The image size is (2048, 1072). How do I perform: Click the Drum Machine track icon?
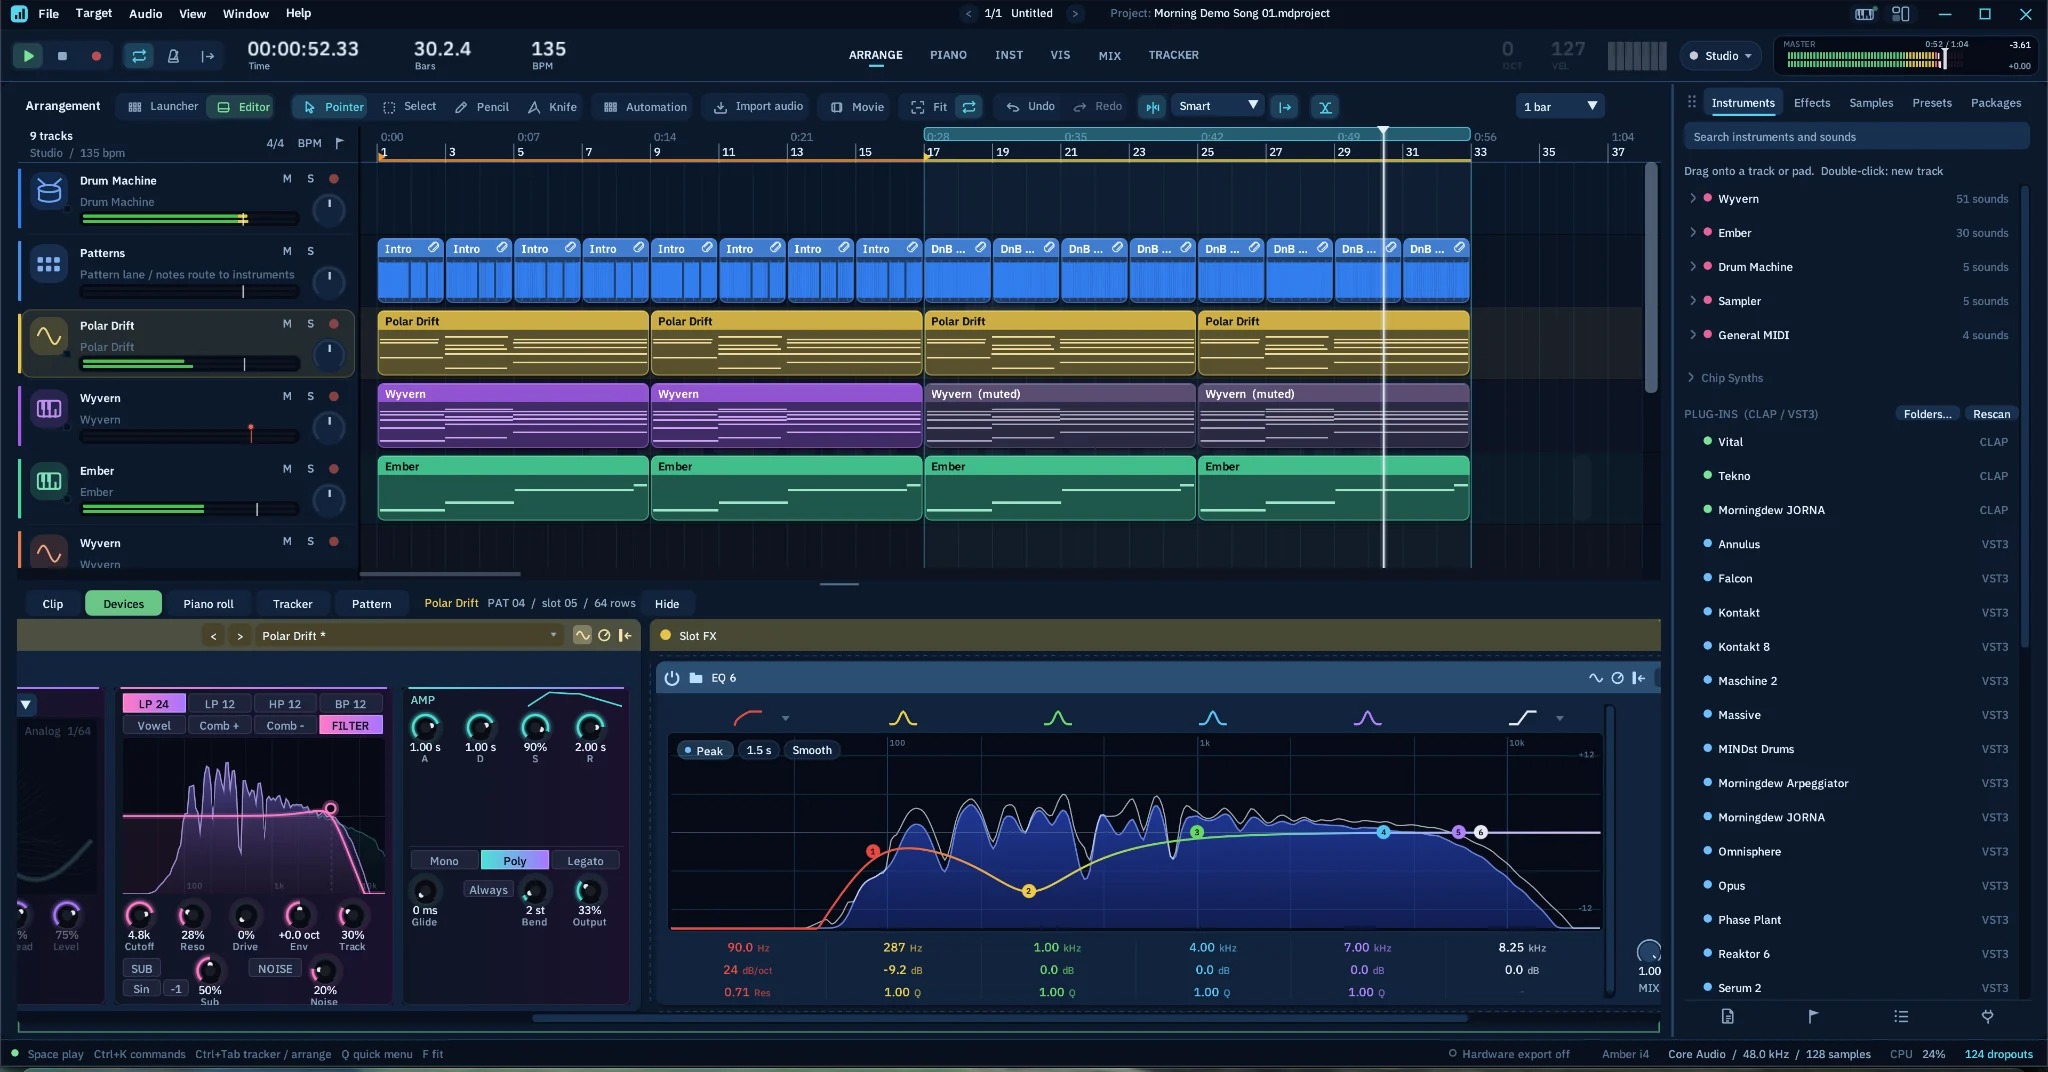[48, 190]
